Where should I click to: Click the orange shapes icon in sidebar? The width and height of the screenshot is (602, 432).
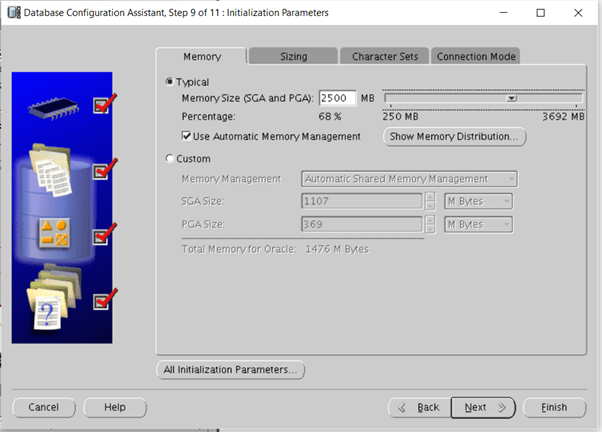[x=54, y=236]
